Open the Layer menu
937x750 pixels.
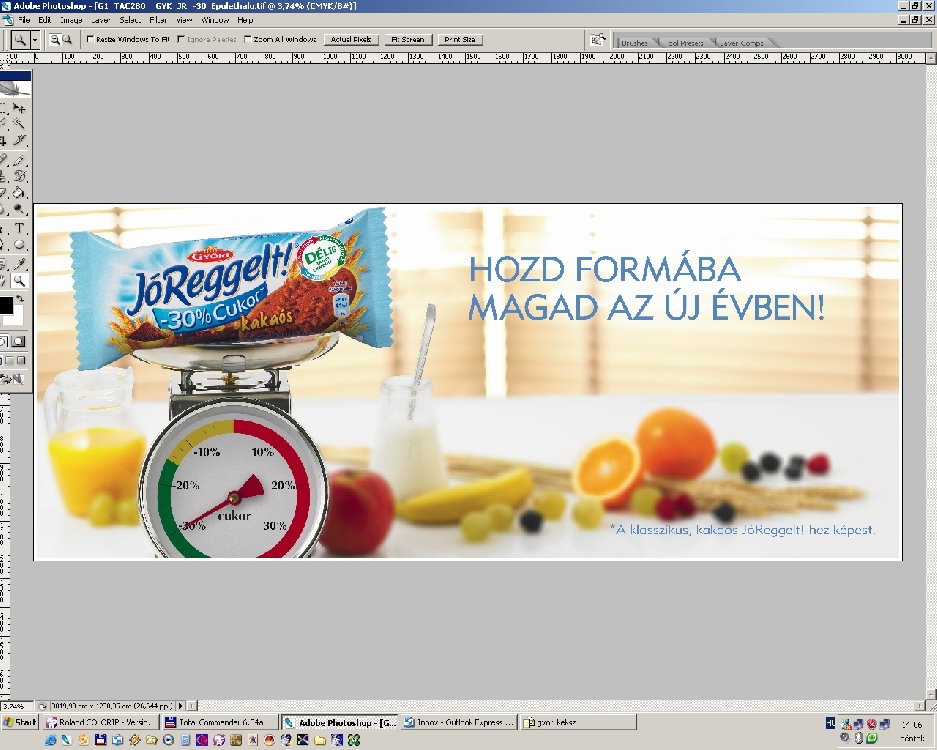pos(100,20)
